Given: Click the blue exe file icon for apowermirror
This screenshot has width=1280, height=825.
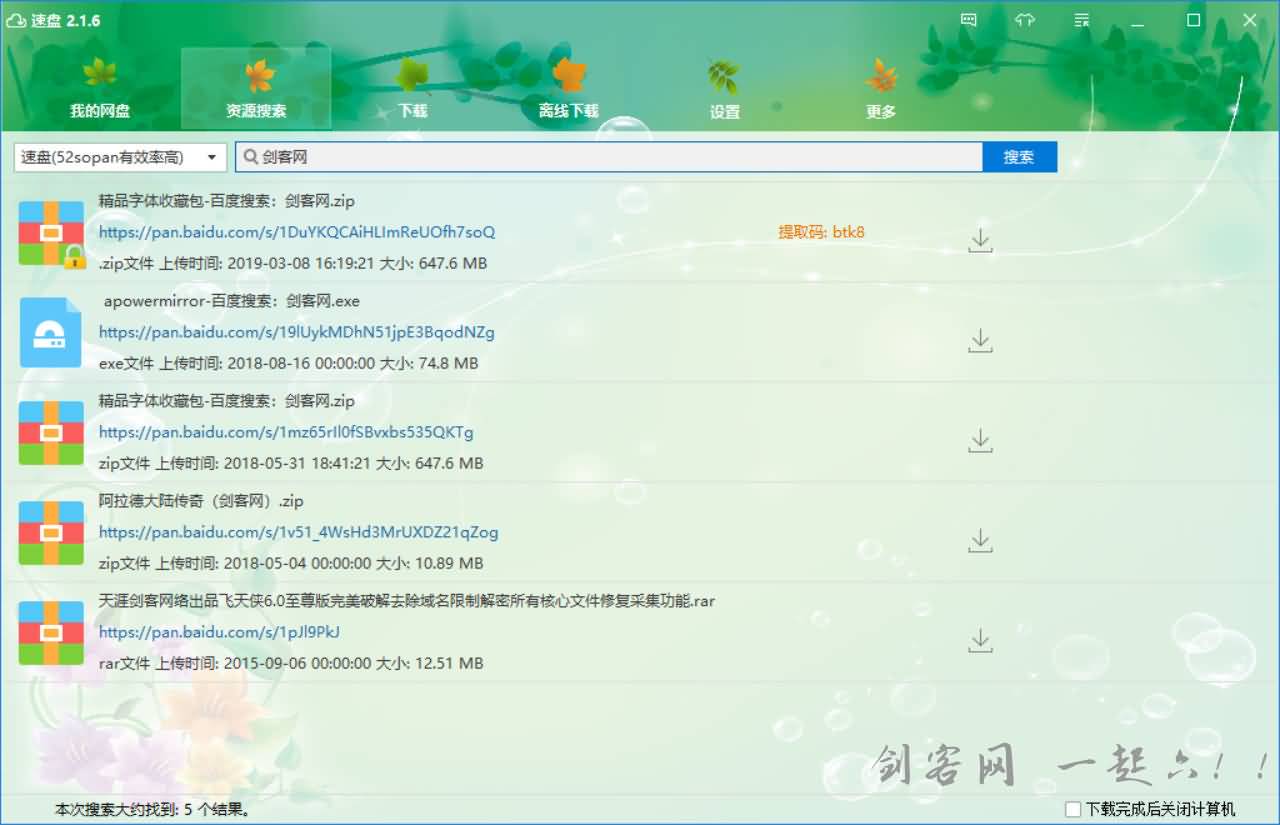Looking at the screenshot, I should click(x=51, y=333).
